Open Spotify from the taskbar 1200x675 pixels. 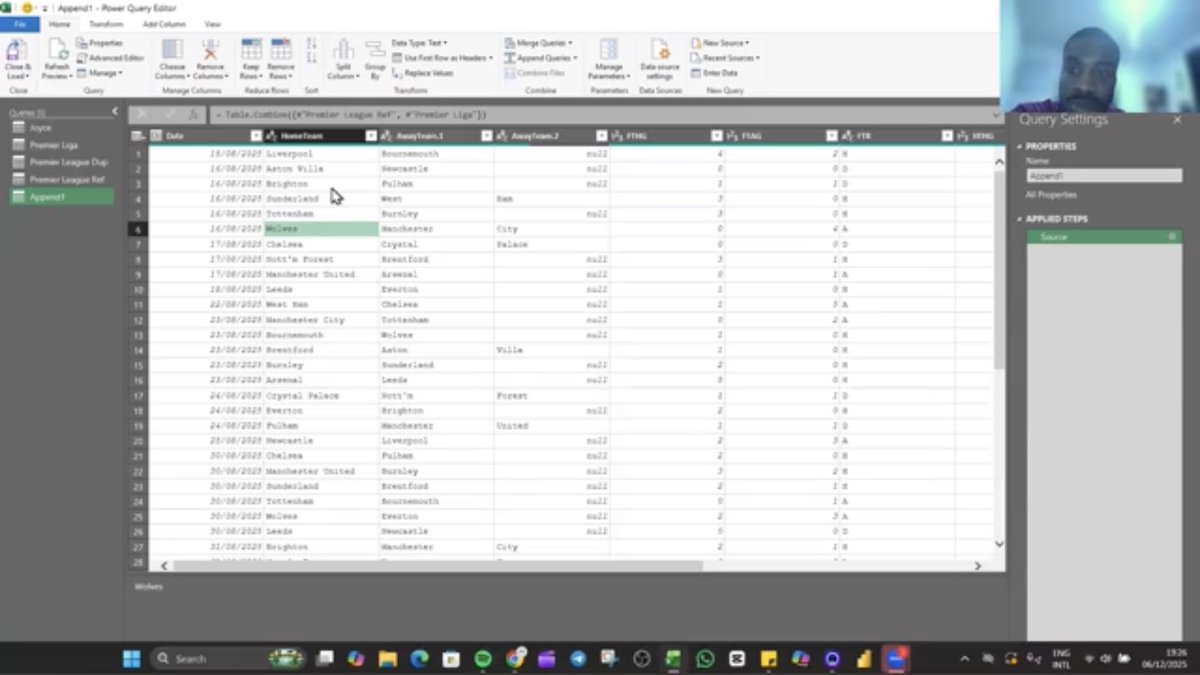point(482,658)
